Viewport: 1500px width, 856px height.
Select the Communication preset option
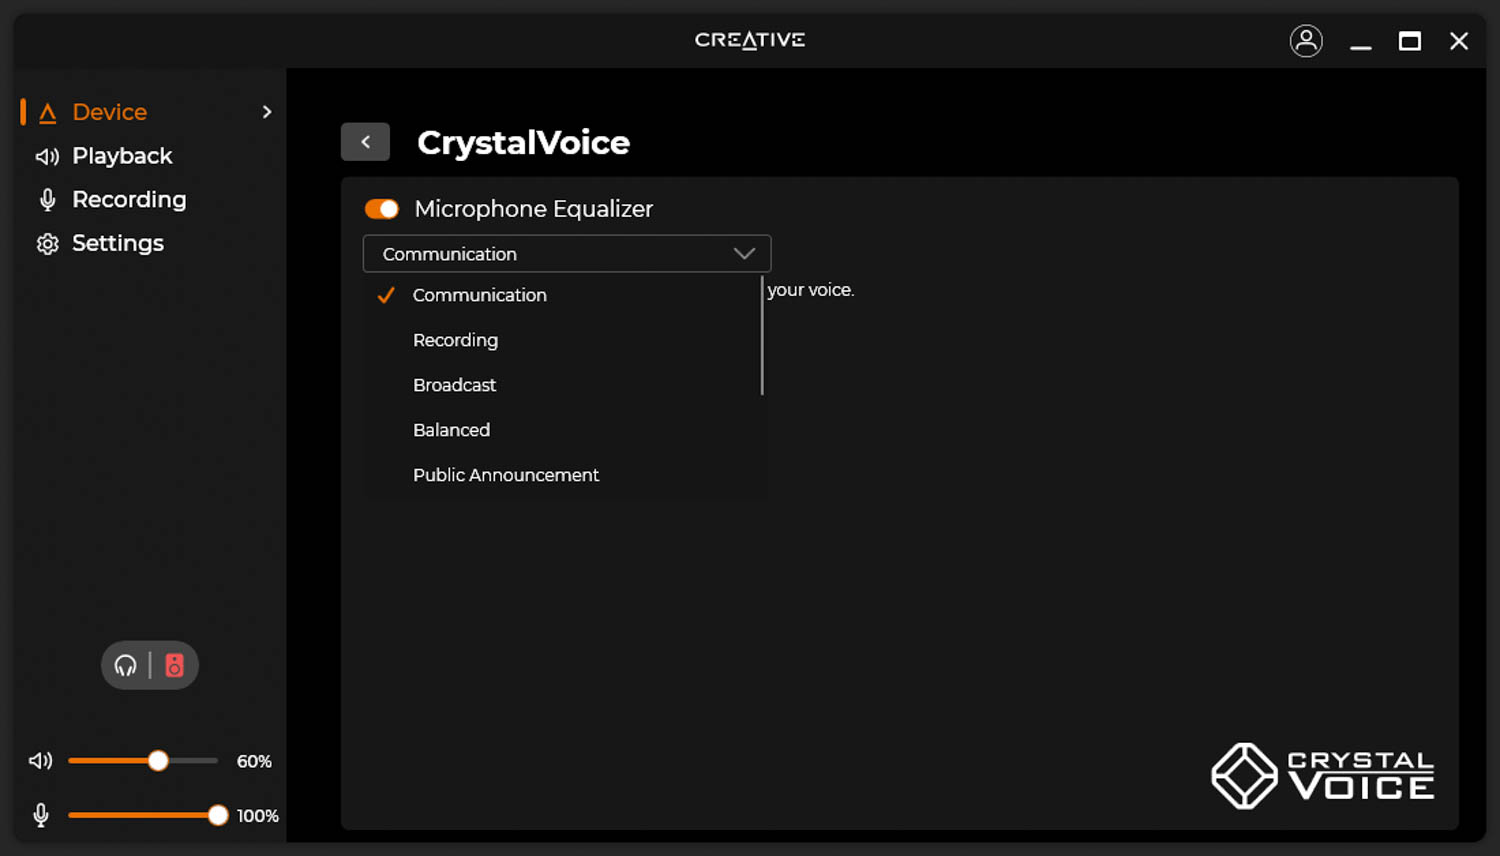tap(566, 295)
